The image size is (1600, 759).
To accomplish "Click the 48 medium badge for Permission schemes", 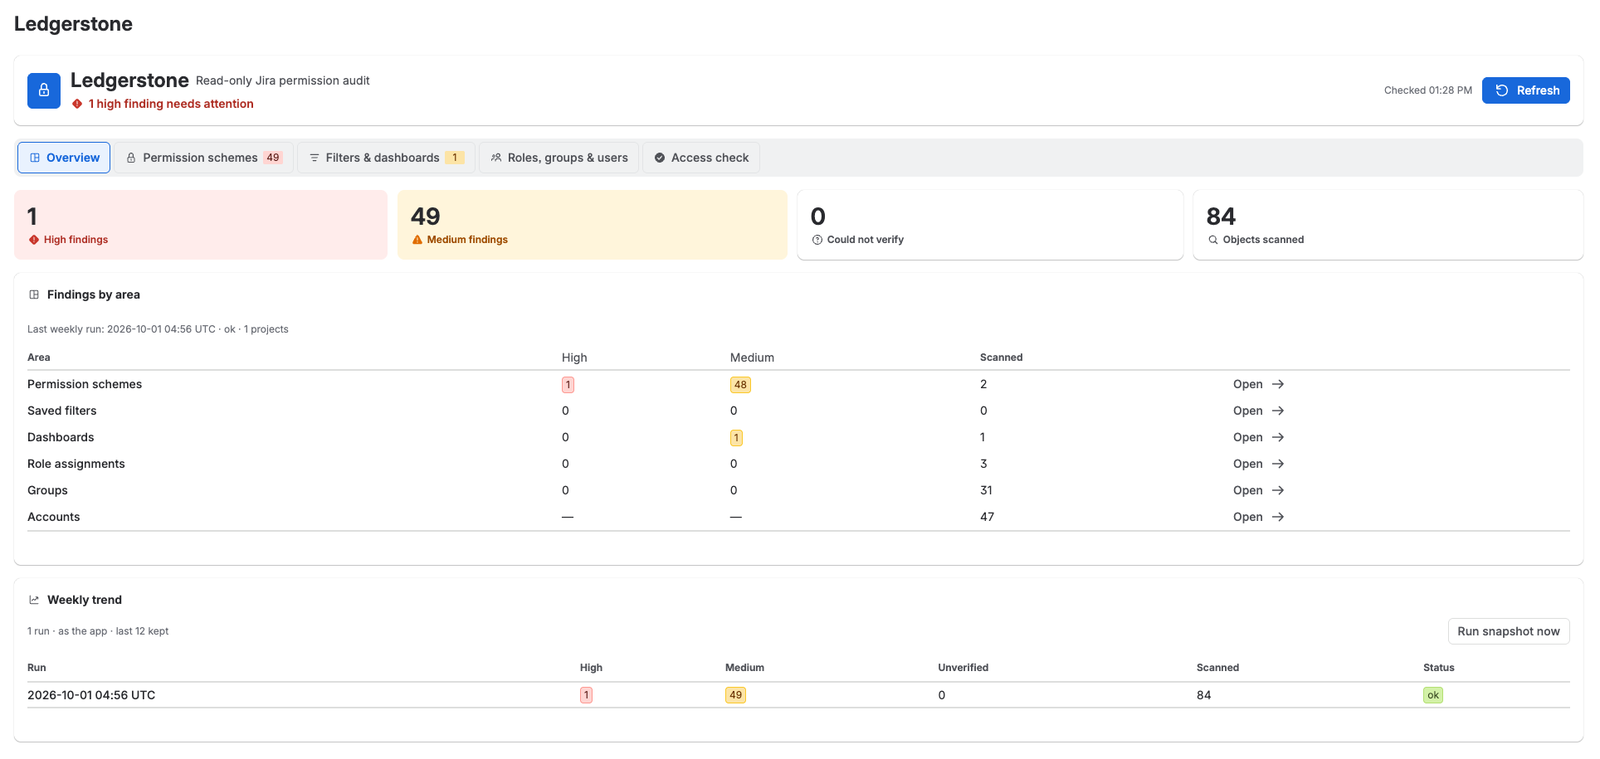I will pos(740,385).
